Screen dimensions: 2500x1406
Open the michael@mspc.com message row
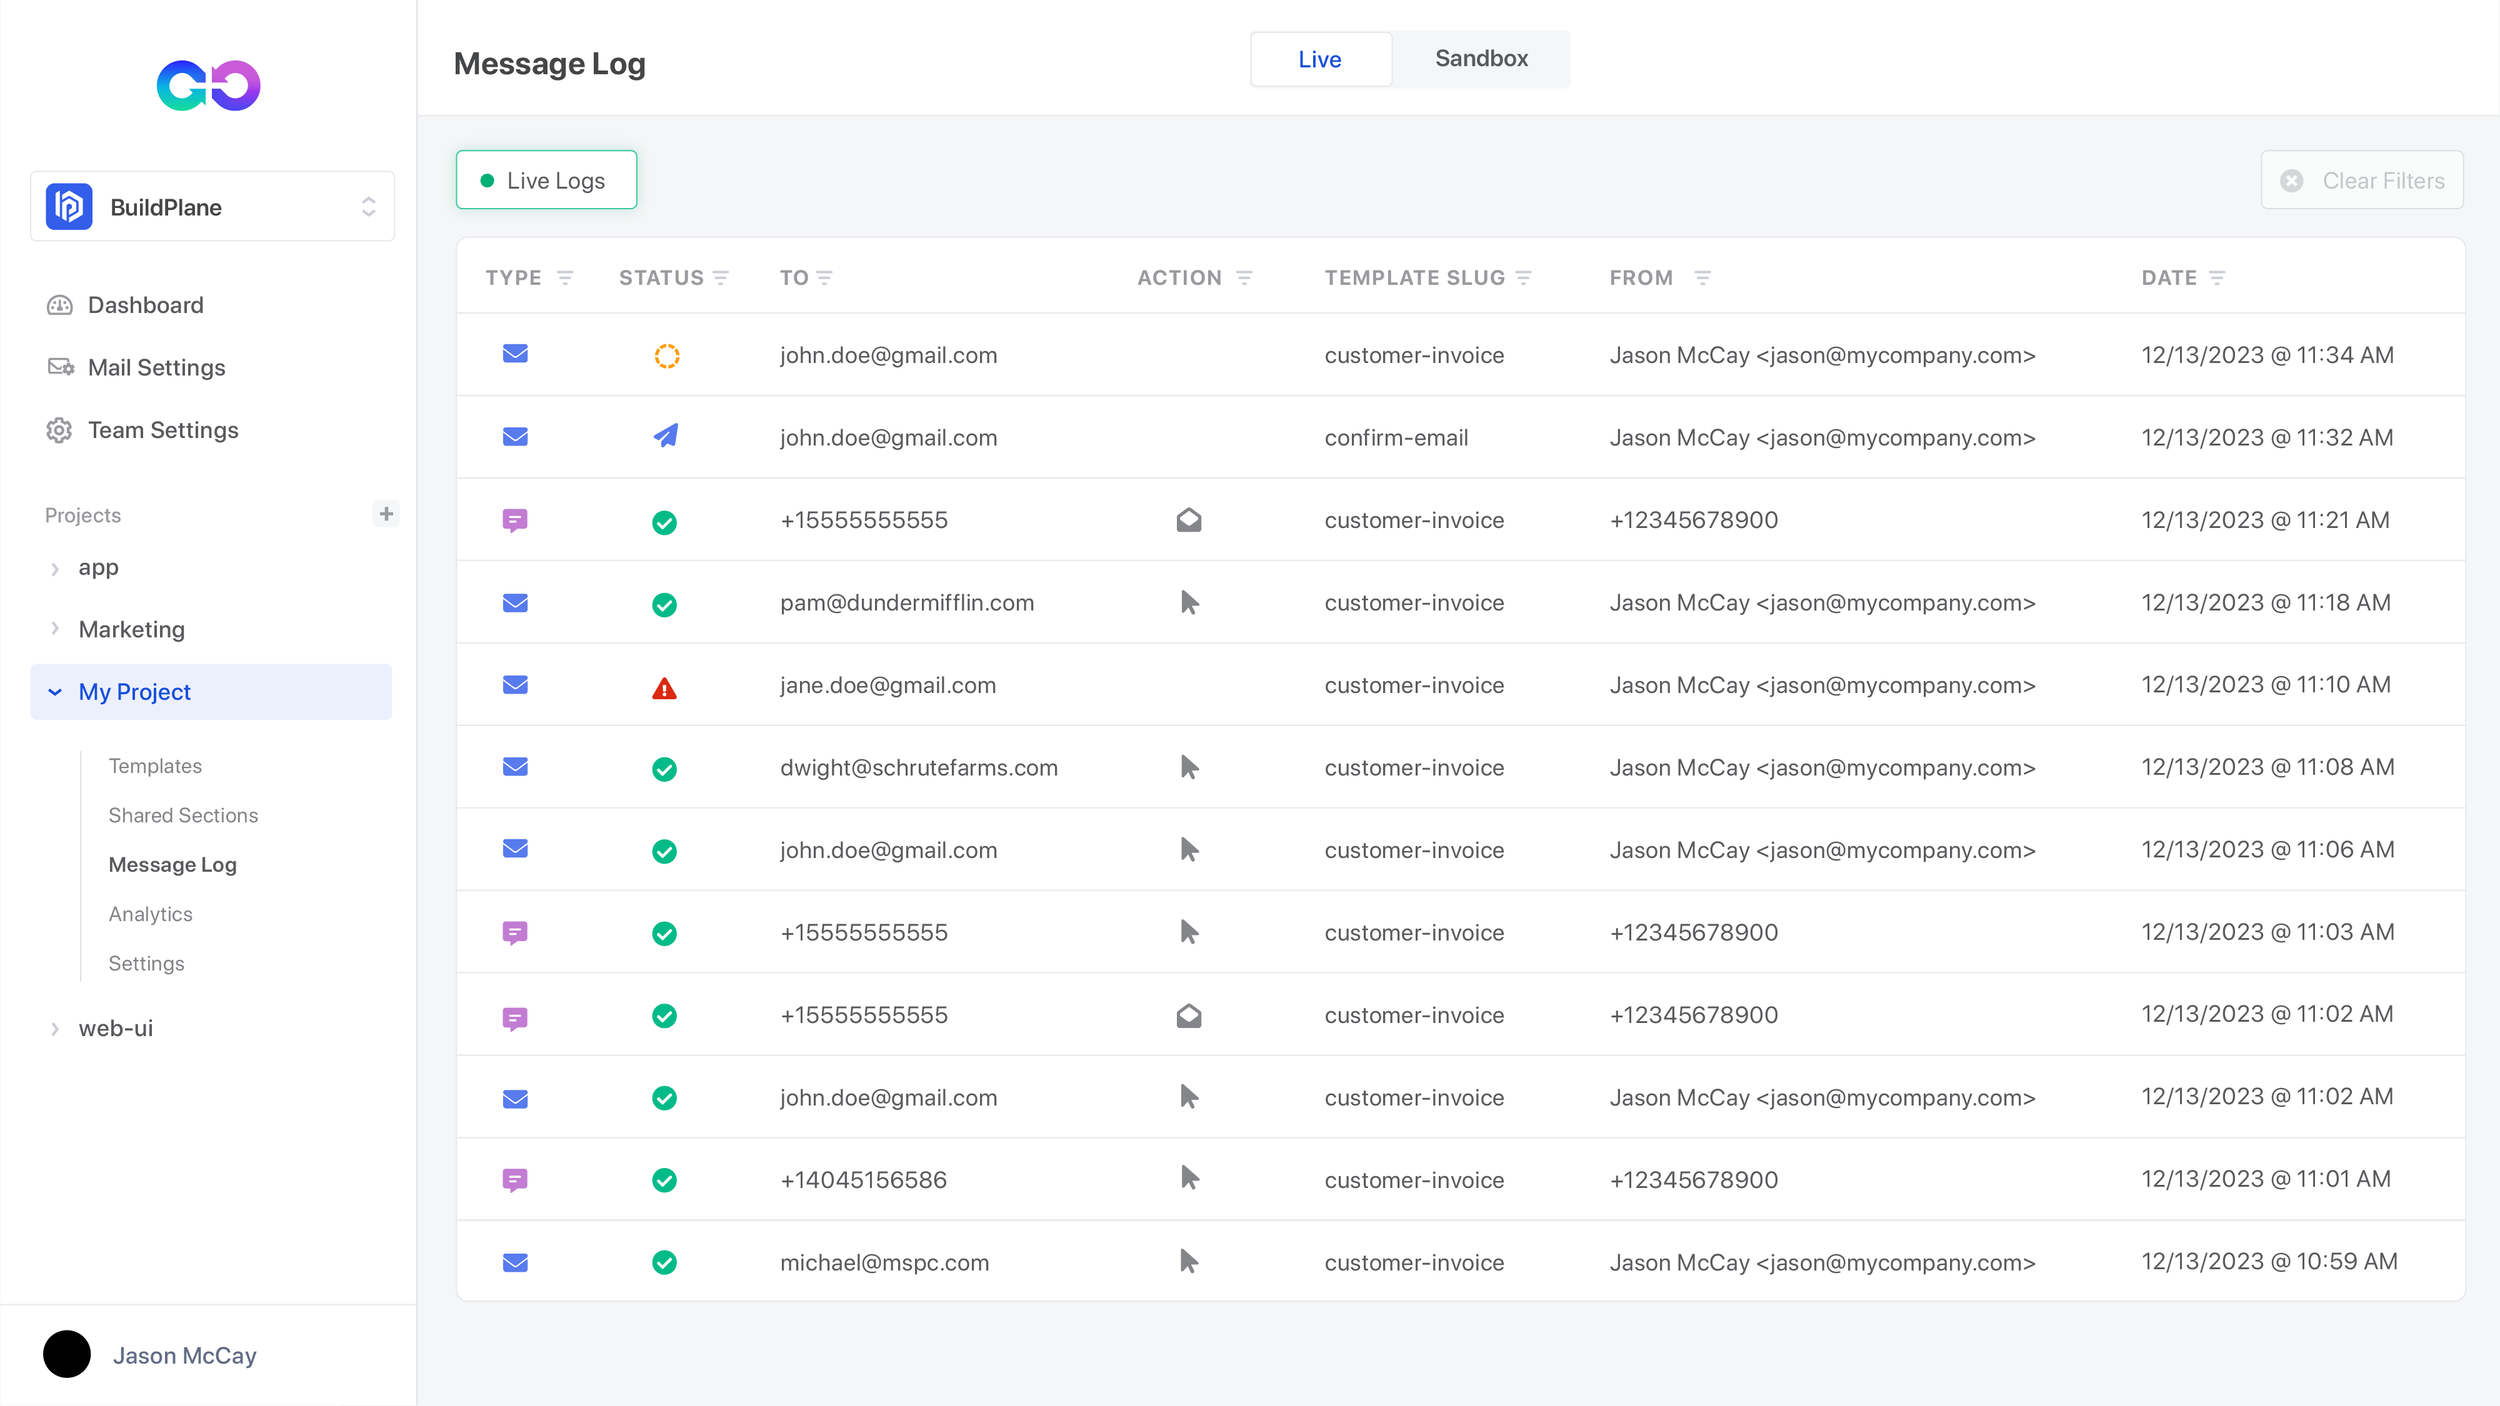tap(884, 1262)
